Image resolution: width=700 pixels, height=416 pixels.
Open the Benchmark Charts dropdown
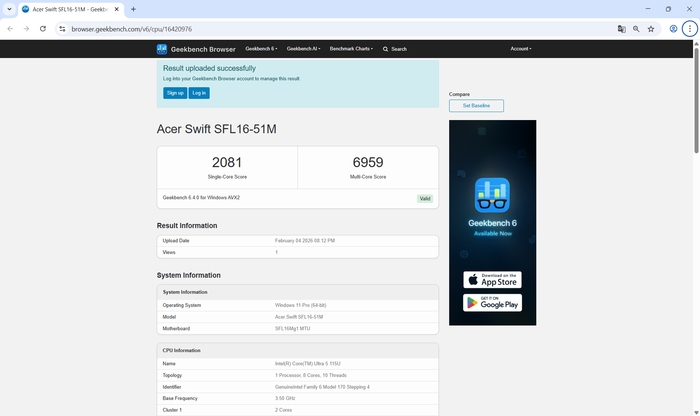(x=351, y=49)
